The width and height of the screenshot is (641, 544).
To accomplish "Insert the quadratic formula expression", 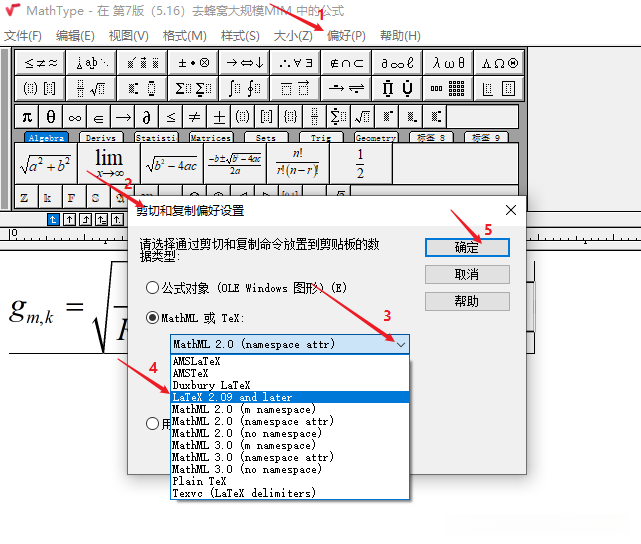I will pos(235,163).
